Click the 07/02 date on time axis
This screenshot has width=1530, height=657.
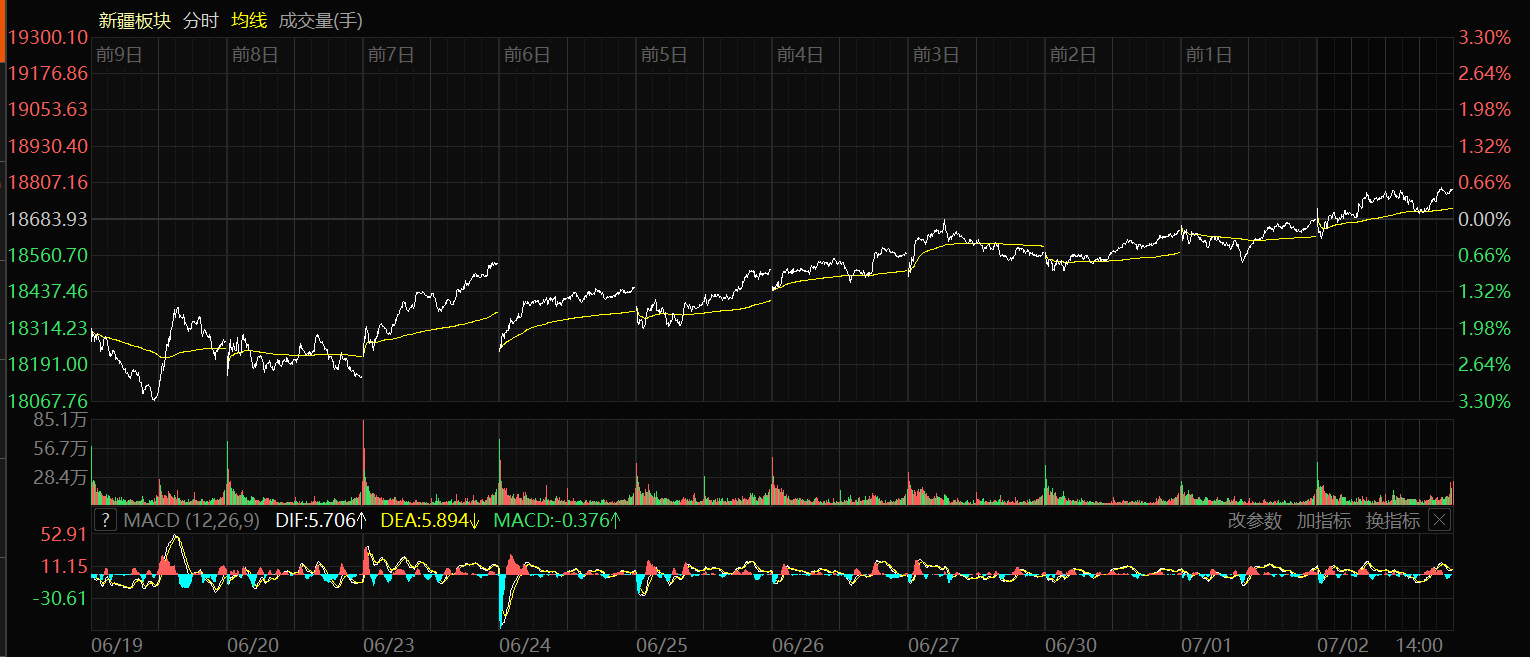click(x=1343, y=645)
